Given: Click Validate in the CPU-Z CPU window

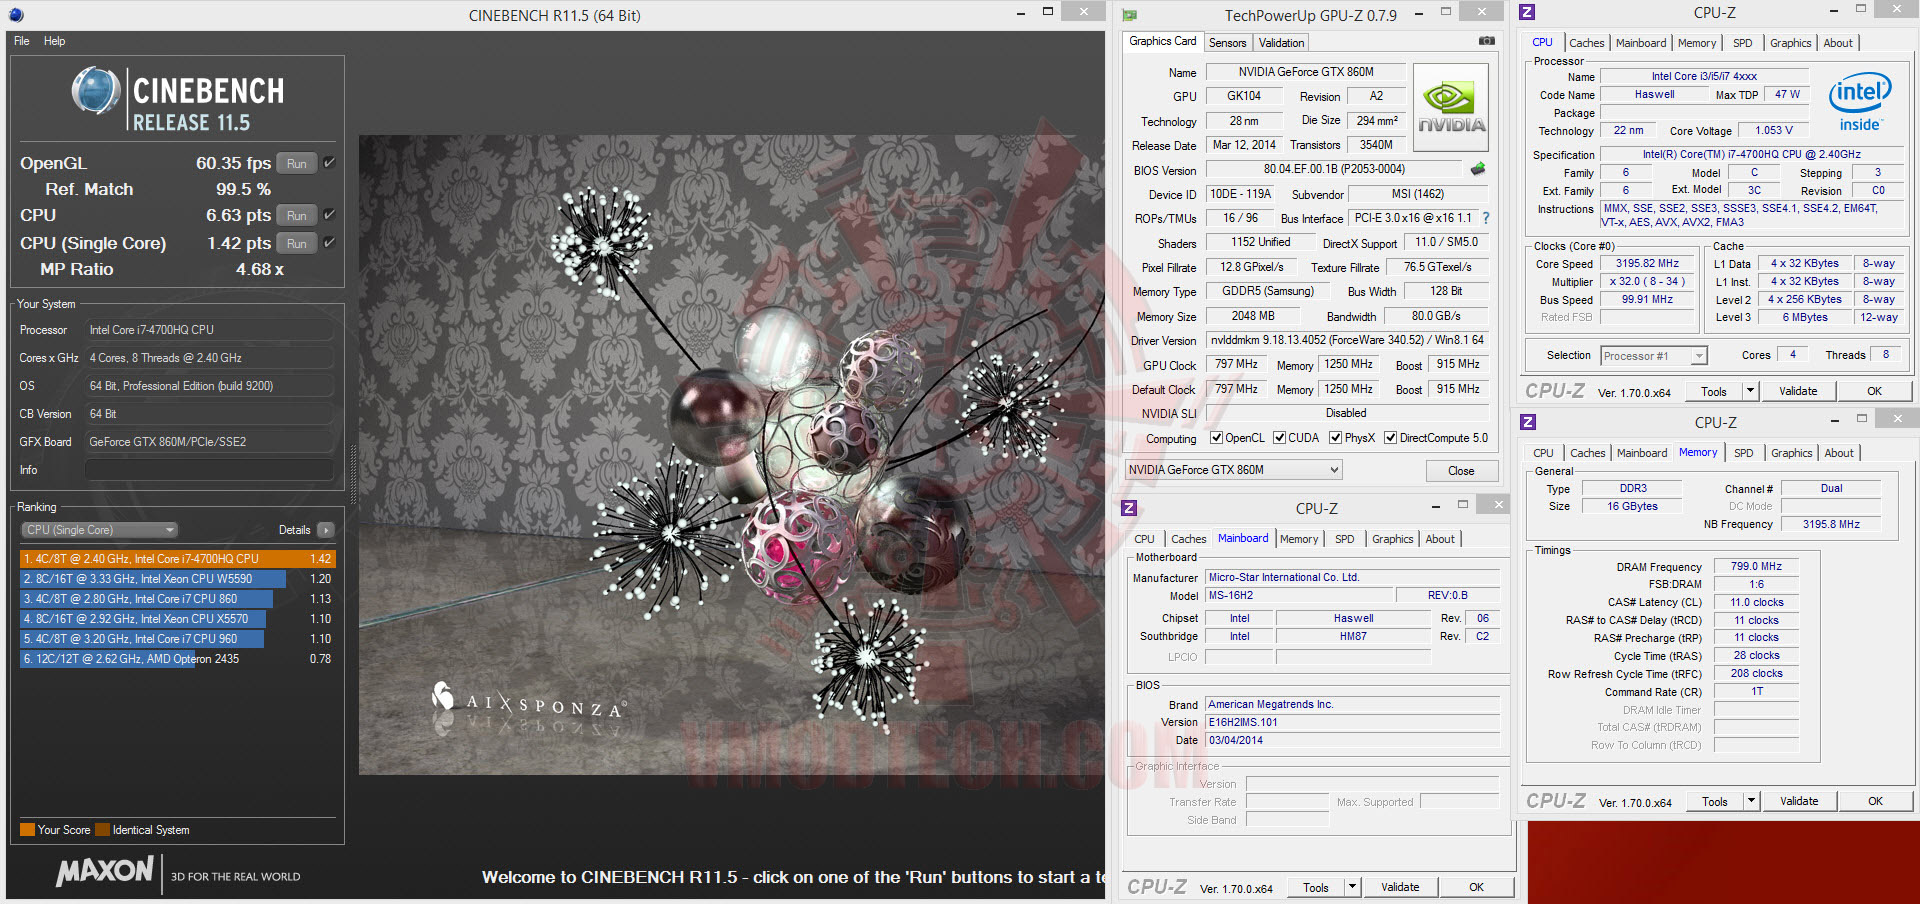Looking at the screenshot, I should pos(1798,391).
